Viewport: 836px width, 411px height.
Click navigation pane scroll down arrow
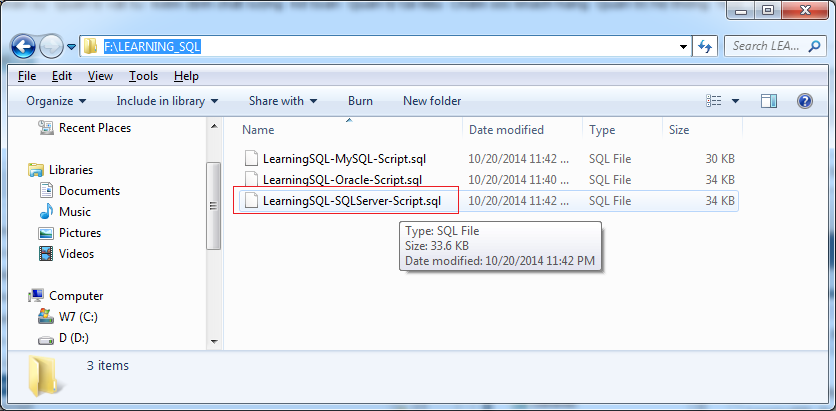tap(214, 342)
